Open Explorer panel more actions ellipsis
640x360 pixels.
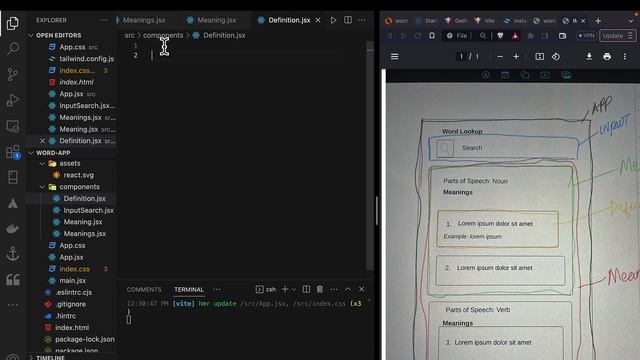point(104,20)
